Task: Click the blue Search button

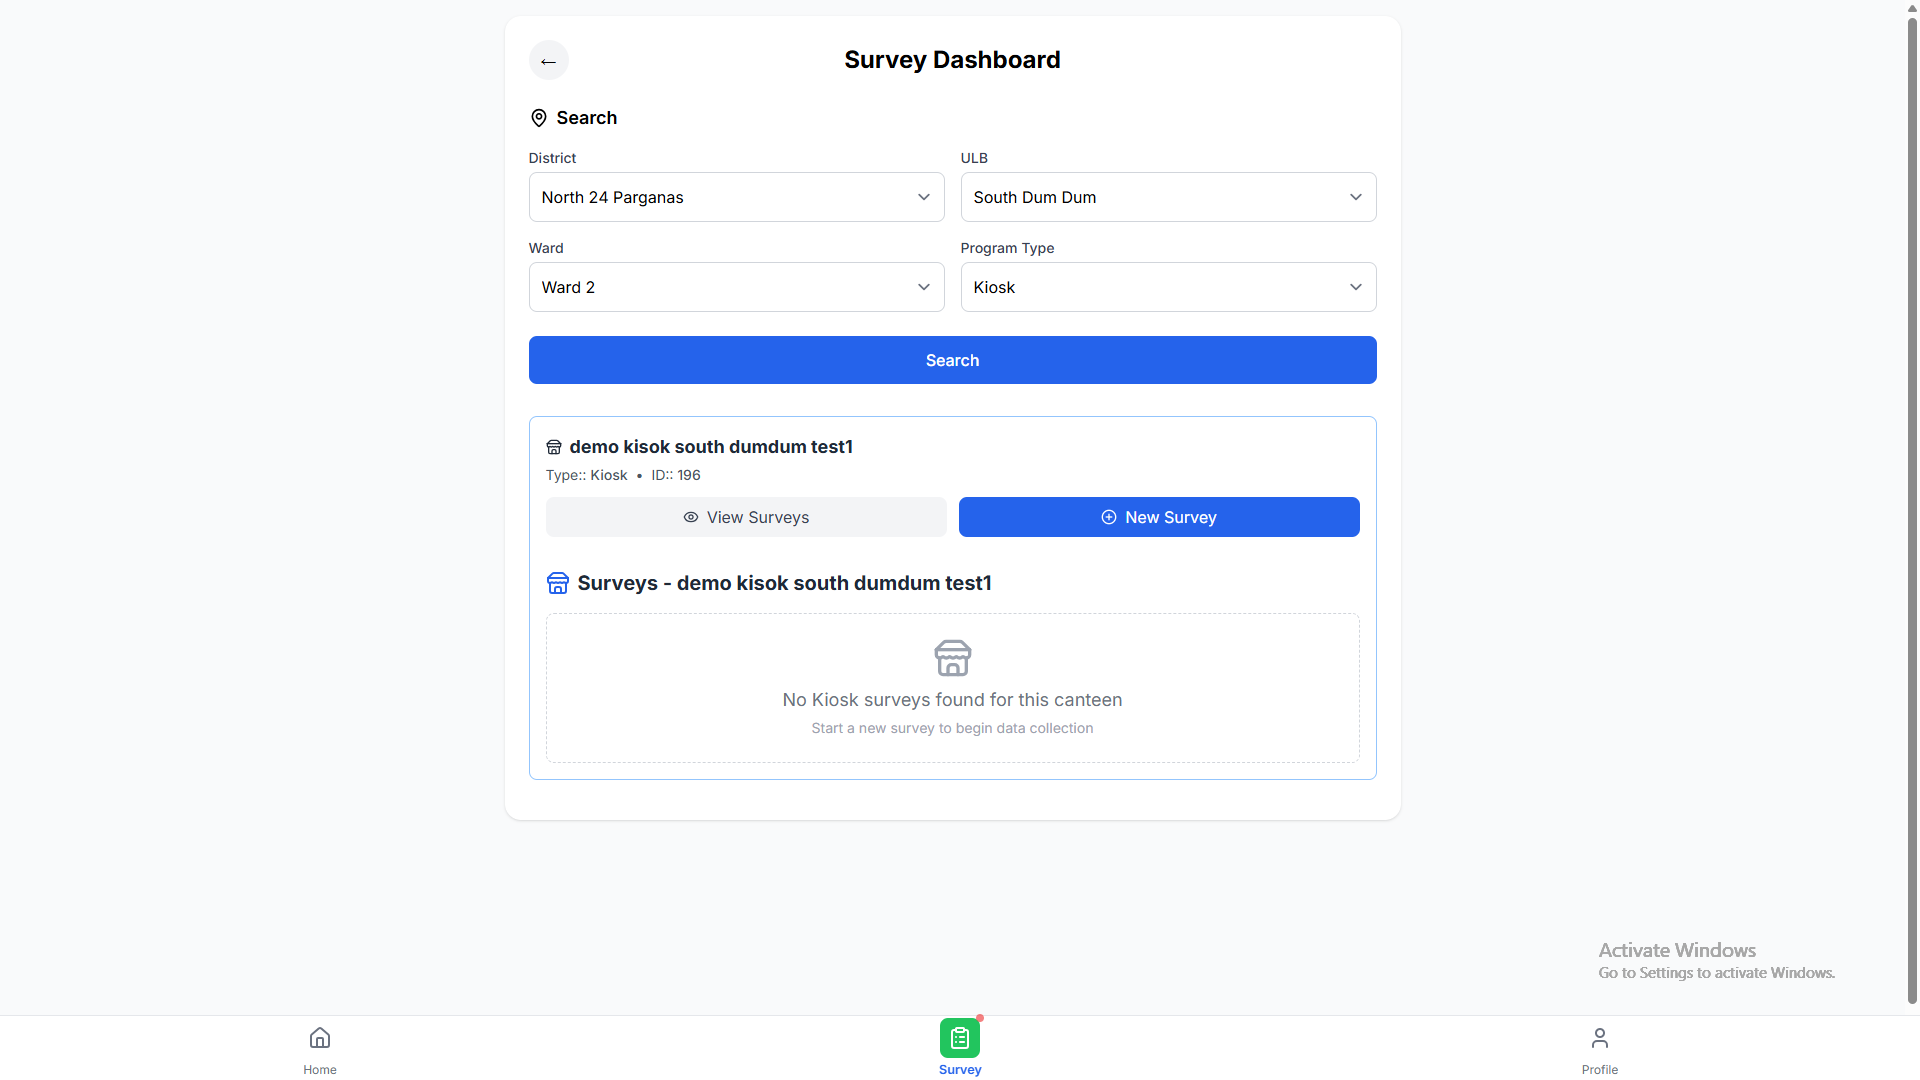Action: pos(952,360)
